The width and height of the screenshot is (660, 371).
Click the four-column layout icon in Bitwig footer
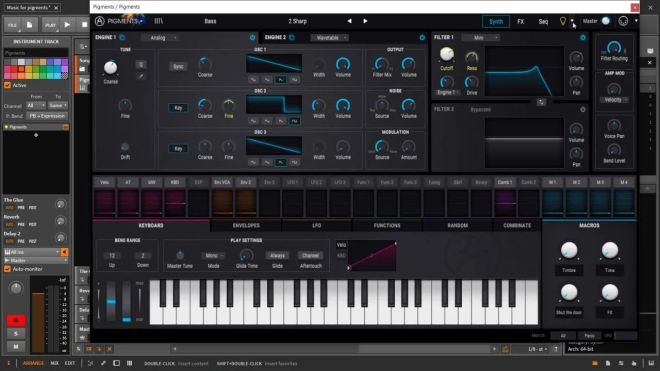pos(129,363)
